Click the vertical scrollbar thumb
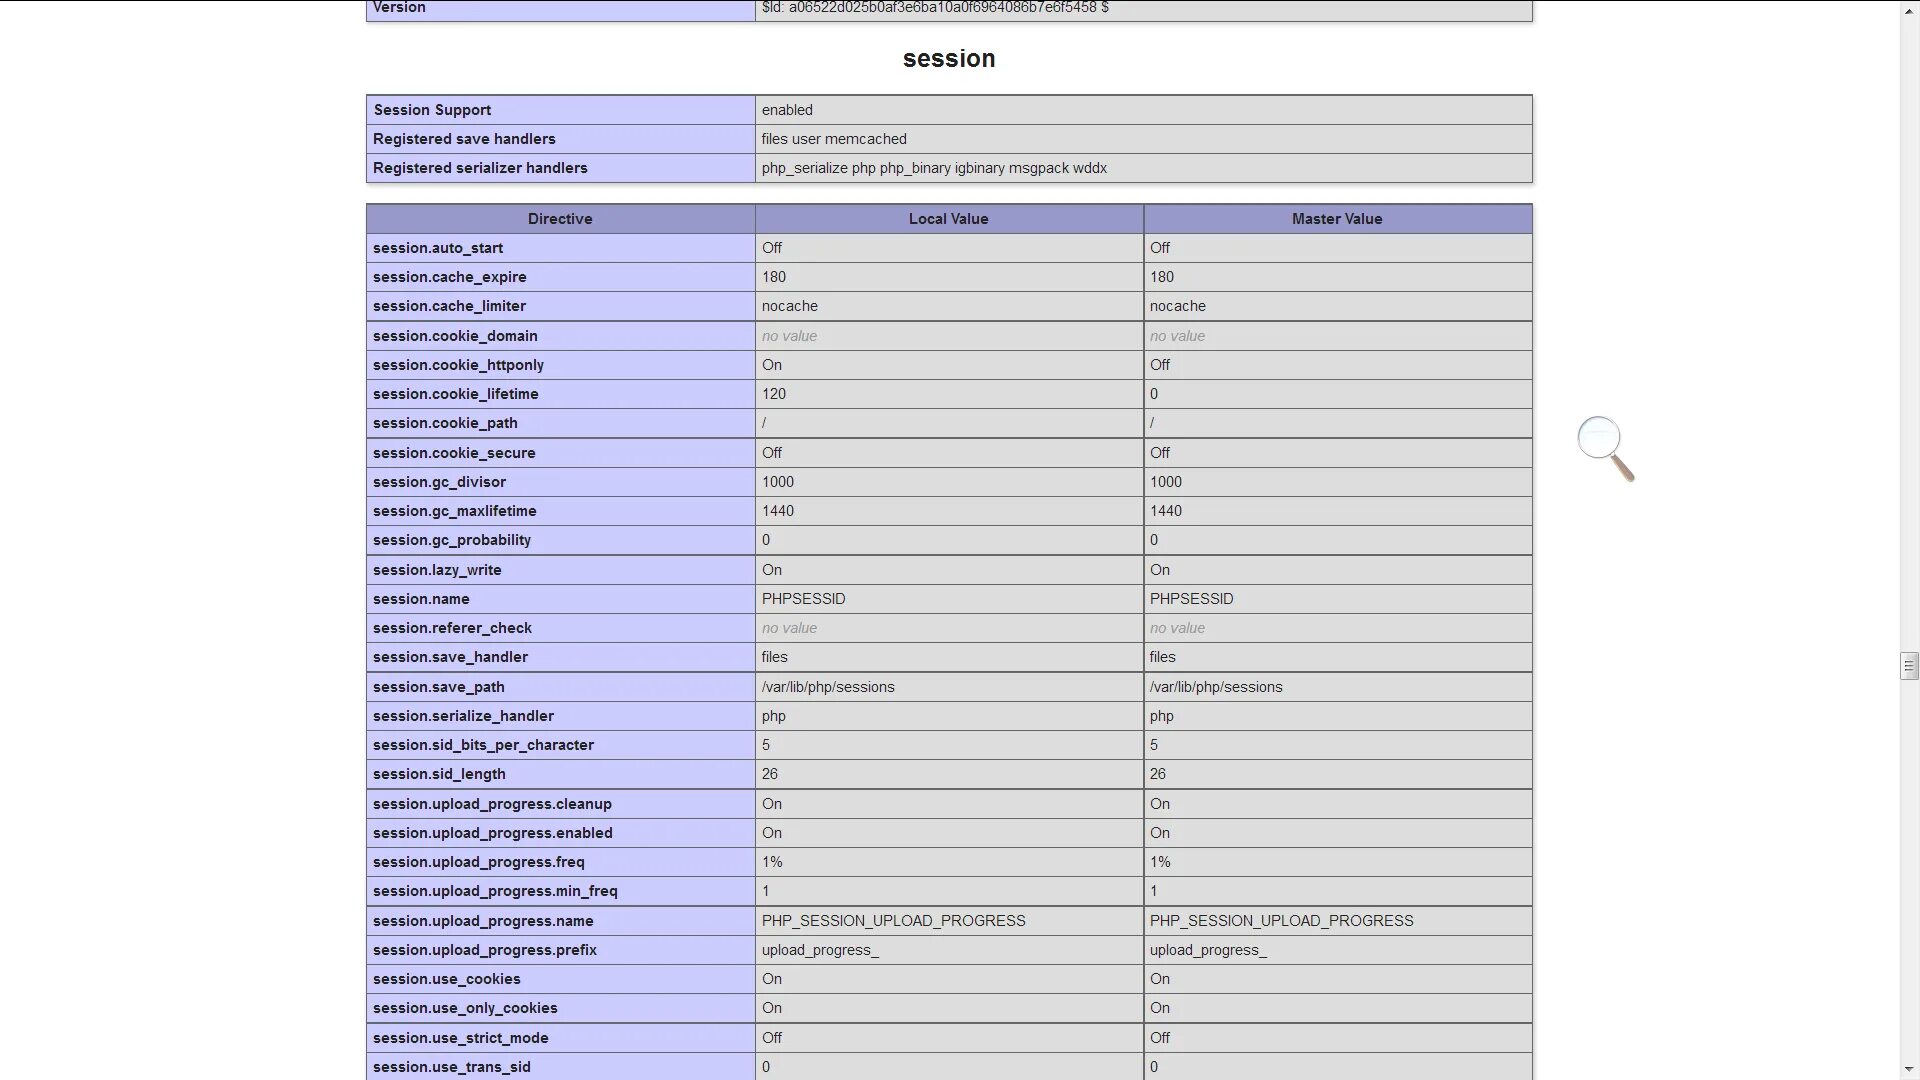Image resolution: width=1920 pixels, height=1080 pixels. (1909, 665)
